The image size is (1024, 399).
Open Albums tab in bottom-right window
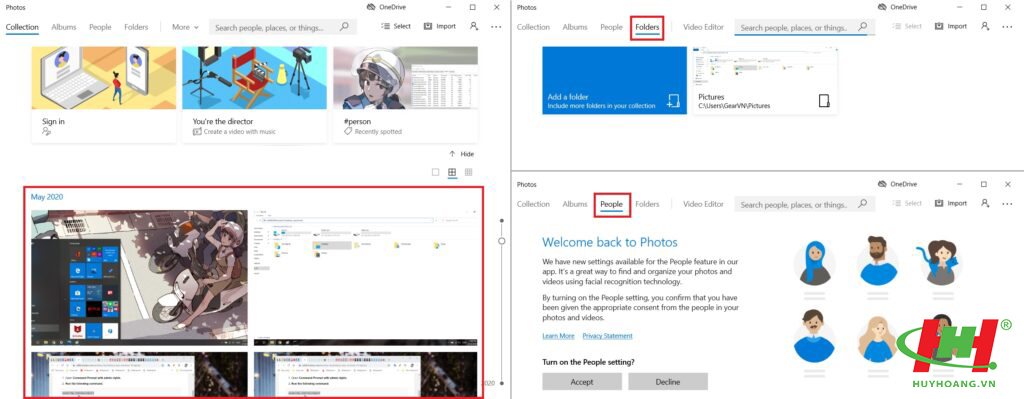(x=575, y=204)
